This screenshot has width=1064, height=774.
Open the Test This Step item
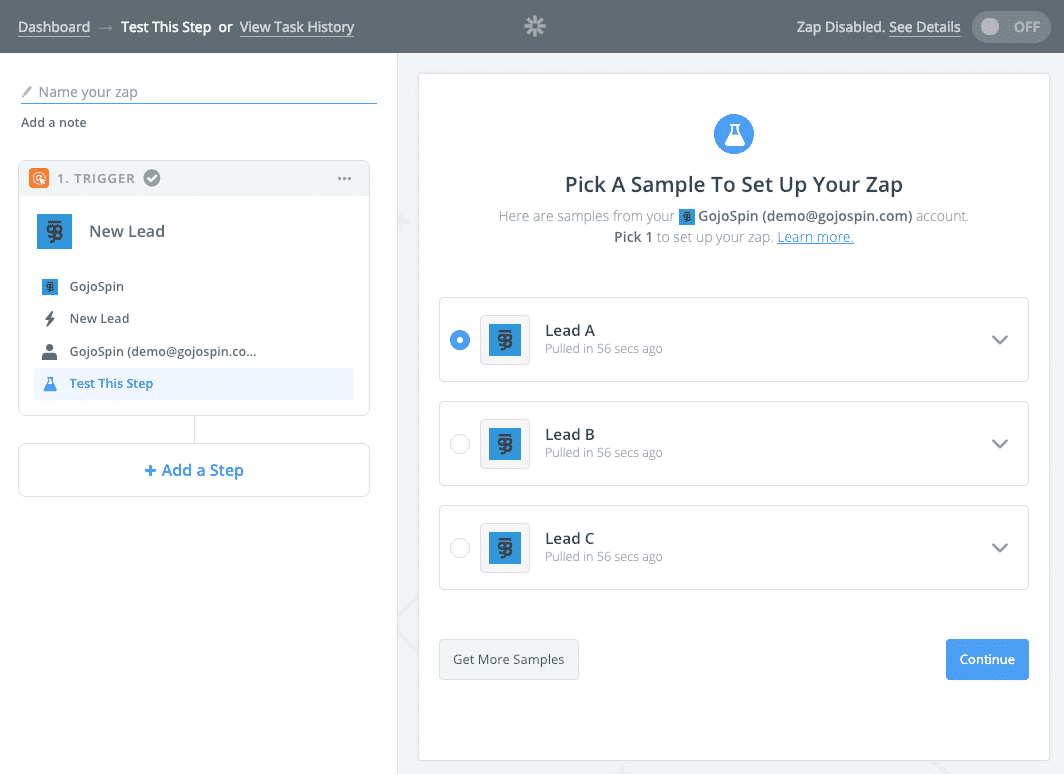pos(193,384)
